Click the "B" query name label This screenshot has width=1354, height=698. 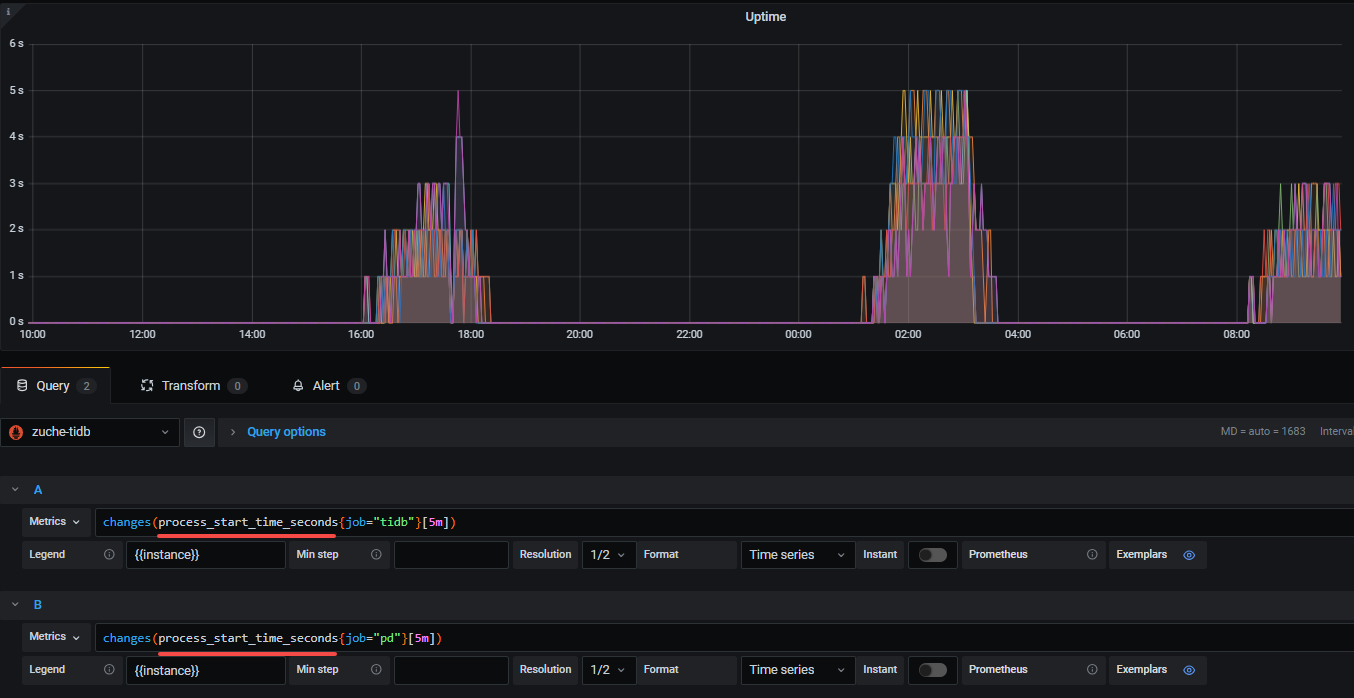coord(38,605)
